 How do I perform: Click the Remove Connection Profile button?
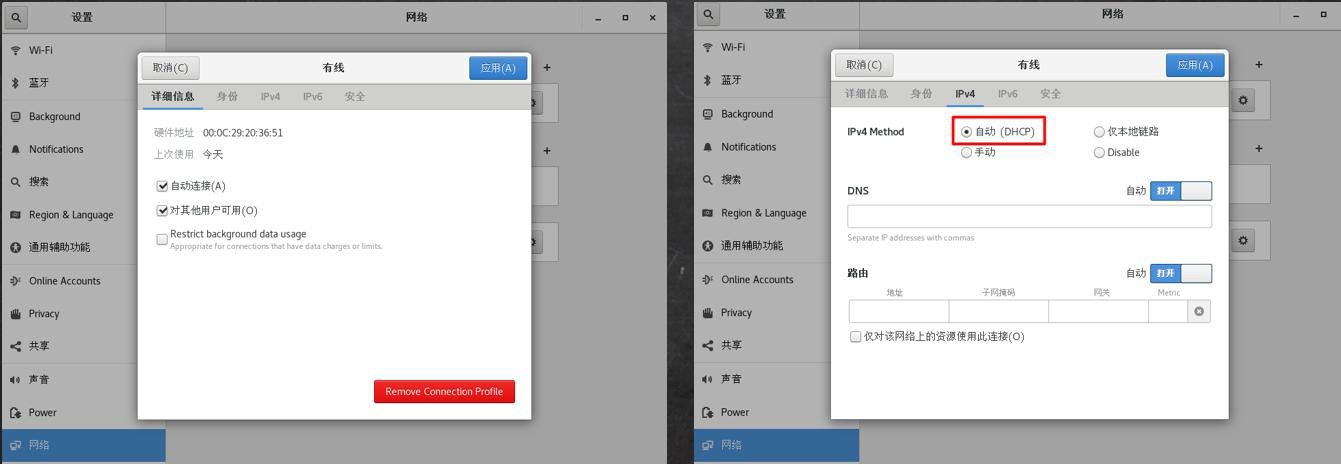[x=444, y=391]
